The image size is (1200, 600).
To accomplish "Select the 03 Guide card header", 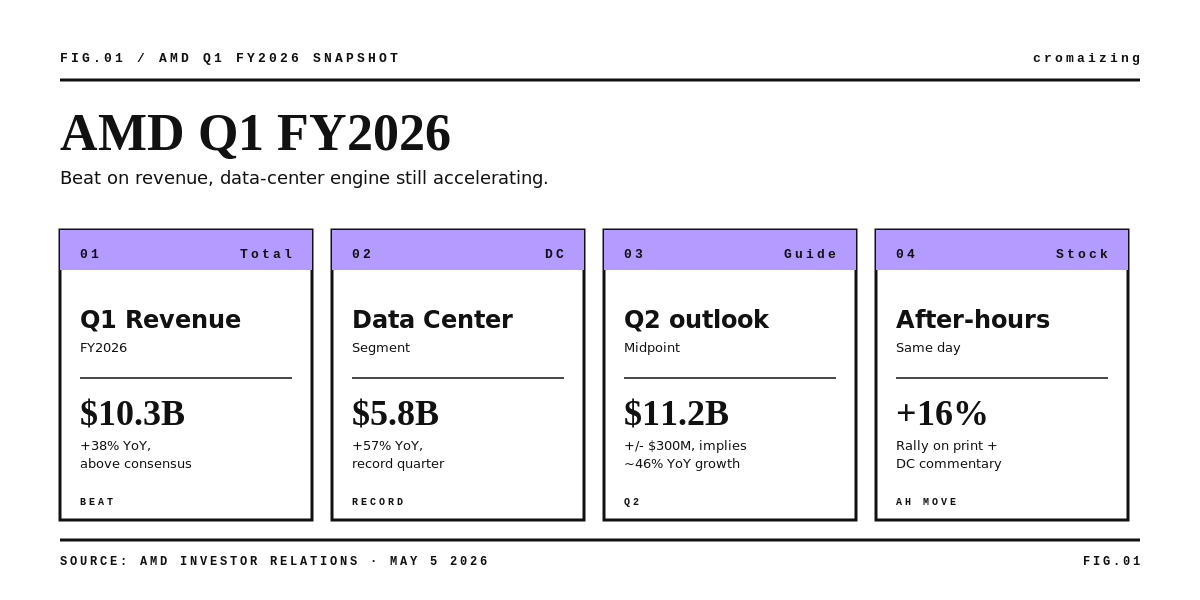I will [x=730, y=250].
